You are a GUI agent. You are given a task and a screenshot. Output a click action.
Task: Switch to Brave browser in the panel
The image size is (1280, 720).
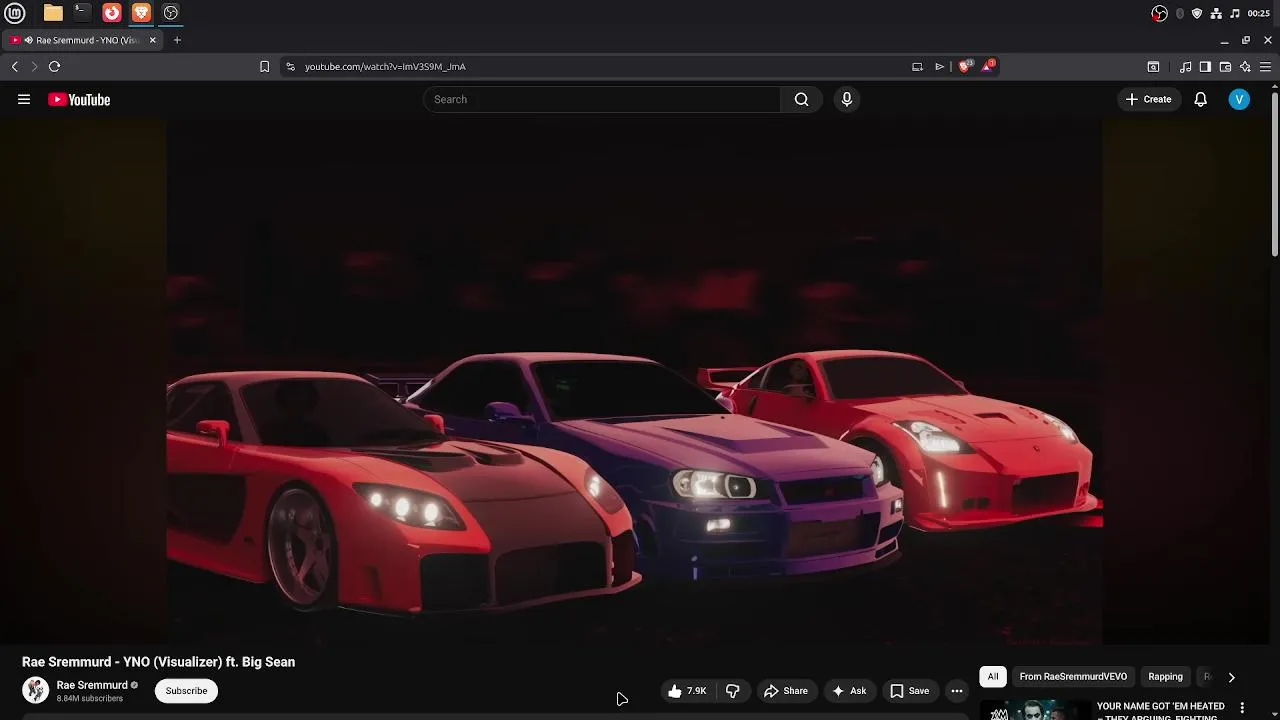(x=141, y=13)
